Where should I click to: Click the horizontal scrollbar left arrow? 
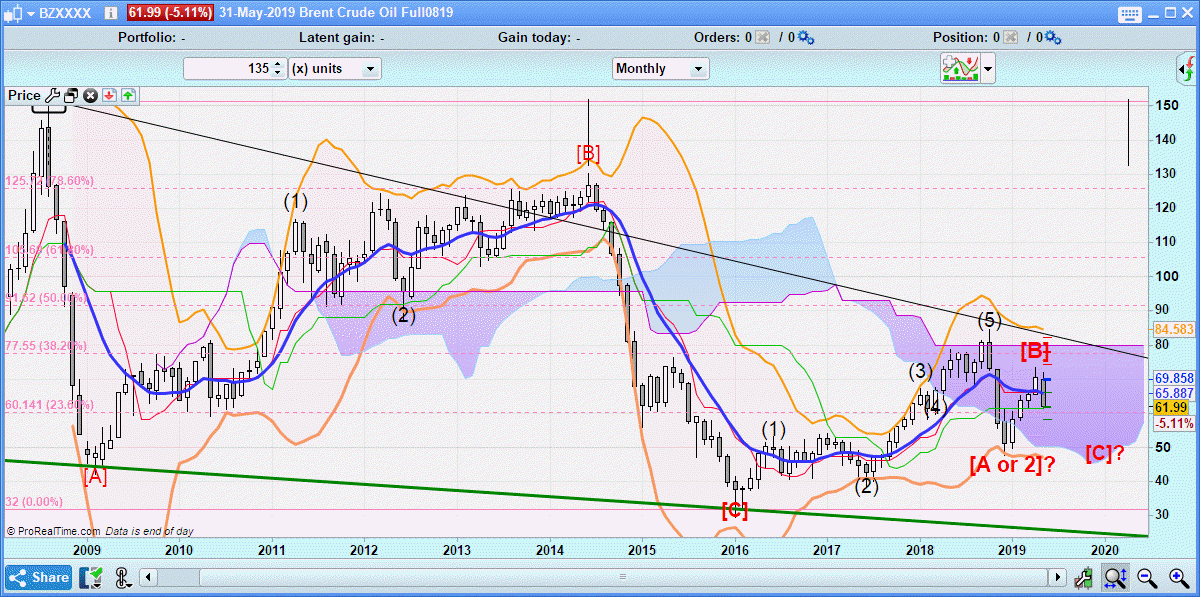147,577
